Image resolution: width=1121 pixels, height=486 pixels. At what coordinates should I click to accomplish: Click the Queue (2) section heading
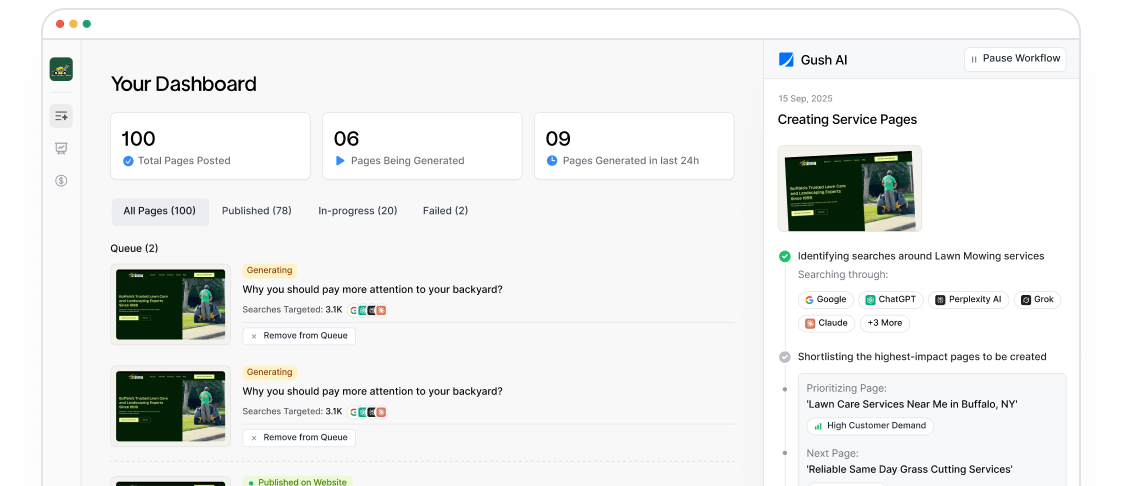pyautogui.click(x=134, y=249)
